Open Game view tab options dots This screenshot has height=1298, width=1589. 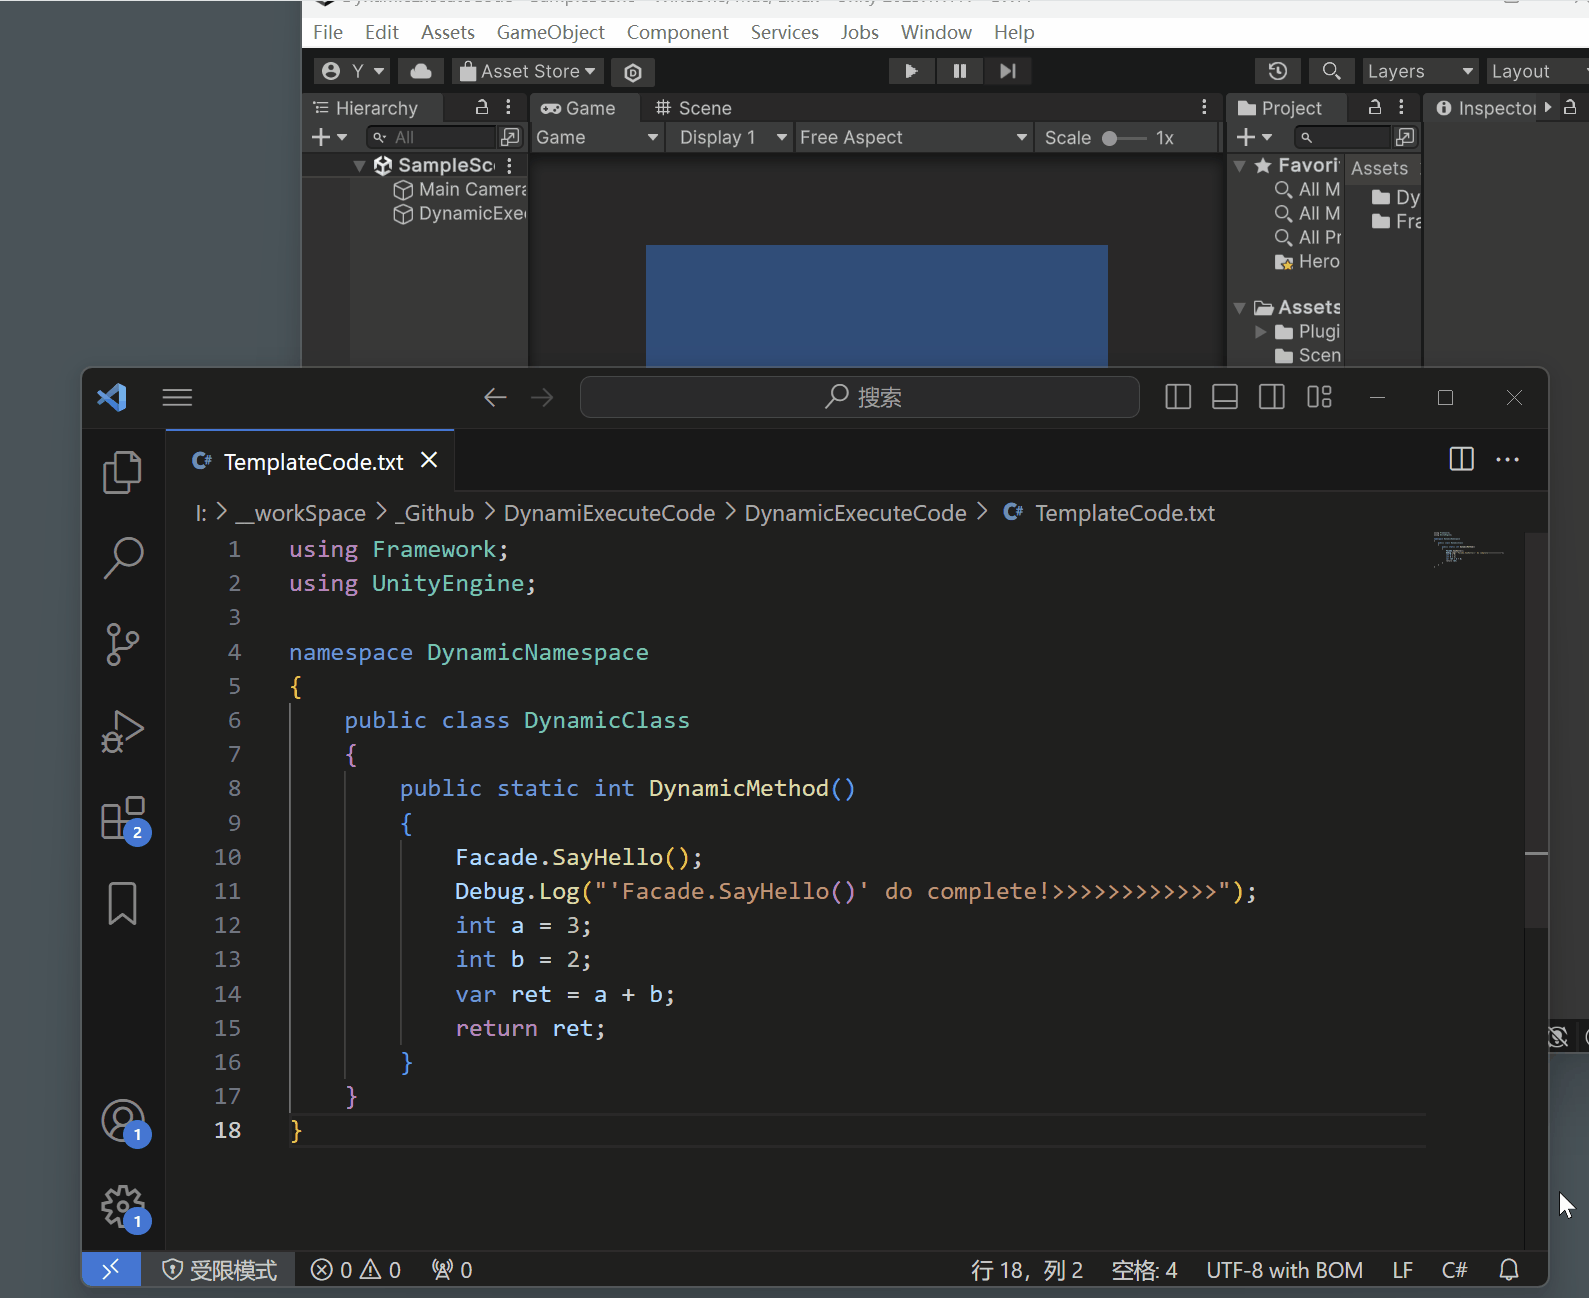(1204, 107)
